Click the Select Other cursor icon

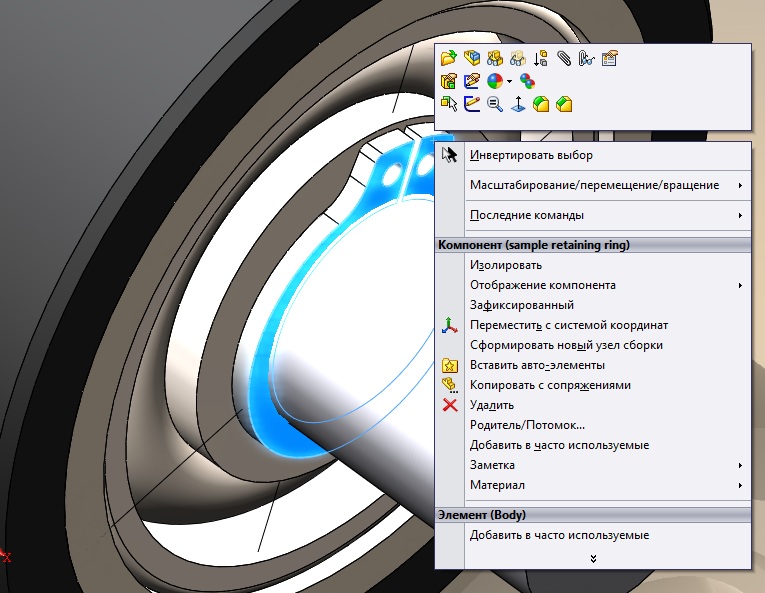pos(448,104)
